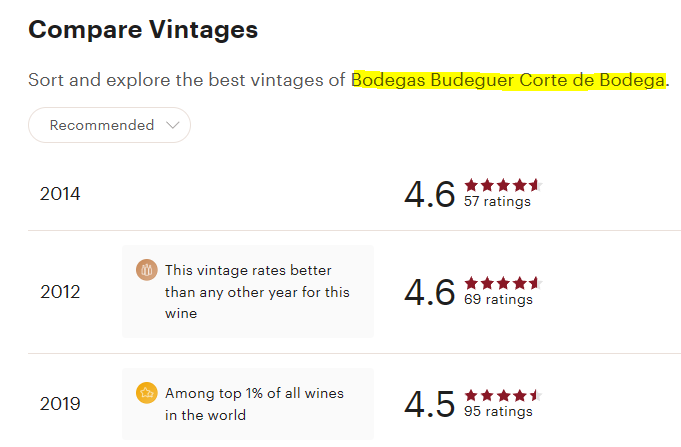
Task: Click the star rating icons for 2012
Action: pos(503,283)
